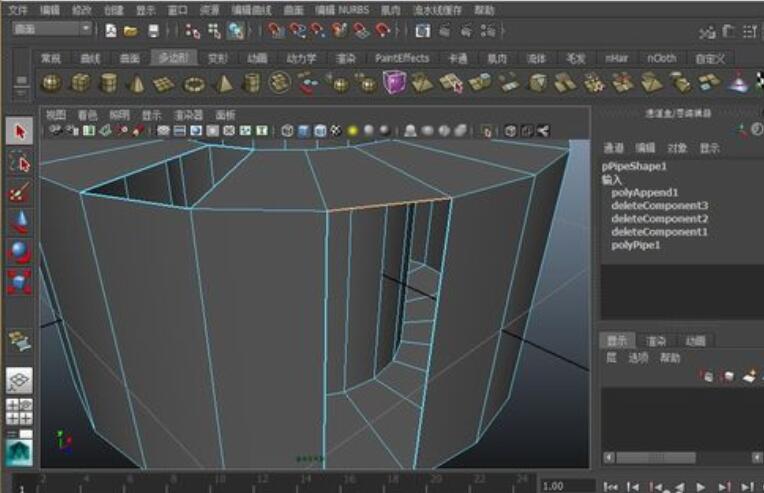The width and height of the screenshot is (764, 493).
Task: Choose the Move tool cone icon
Action: (x=20, y=223)
